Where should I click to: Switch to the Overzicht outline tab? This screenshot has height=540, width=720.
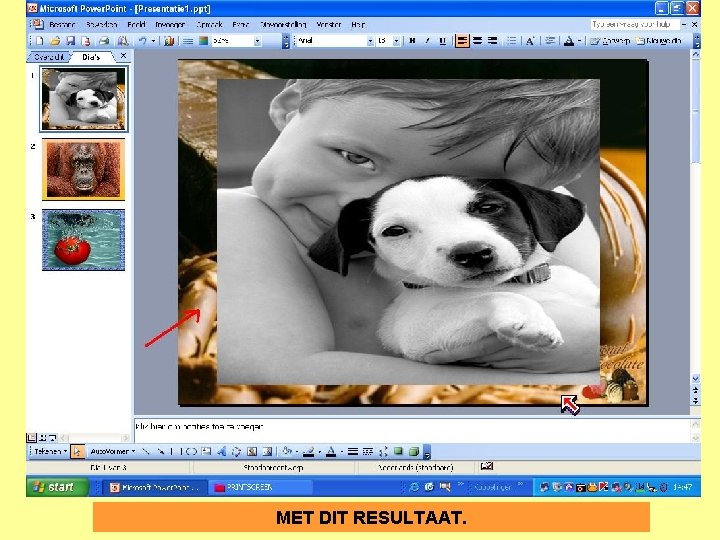coord(49,57)
